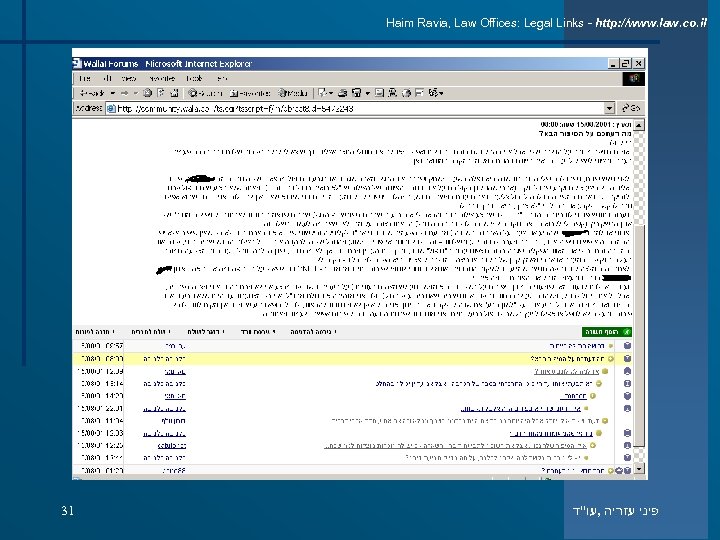This screenshot has width=720, height=540.
Task: Open the Back button history dropdown
Action: [x=113, y=93]
